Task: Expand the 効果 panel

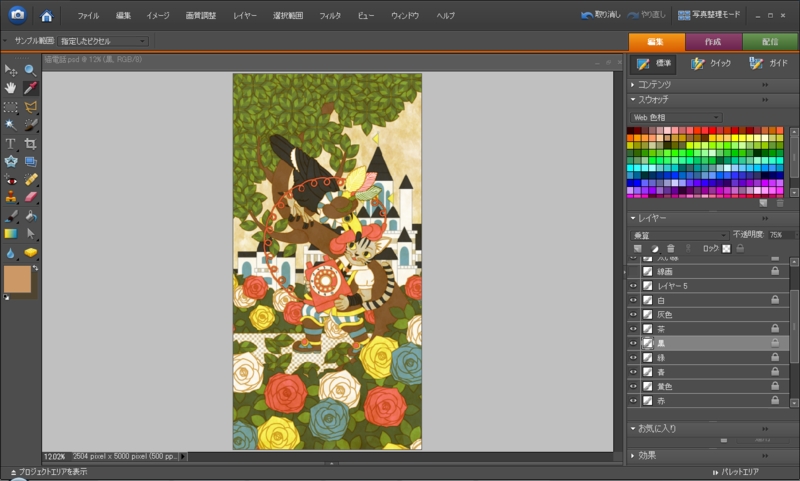Action: [x=633, y=455]
